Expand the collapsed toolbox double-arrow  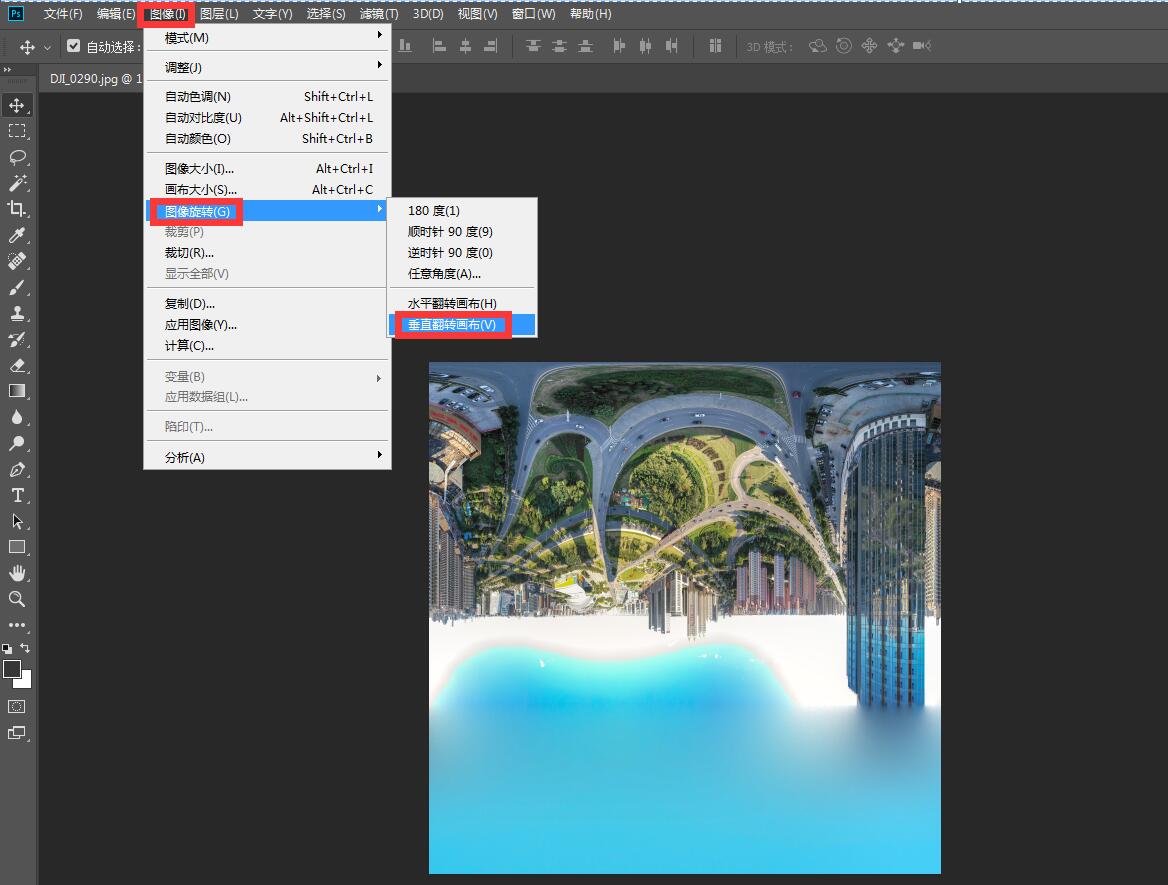tap(7, 69)
